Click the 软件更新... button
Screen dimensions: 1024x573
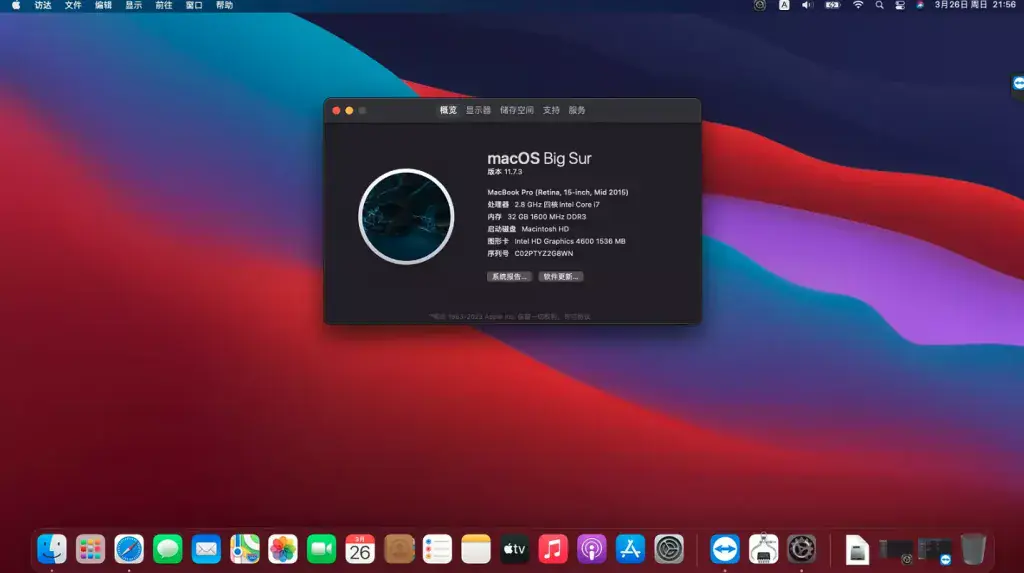click(561, 277)
